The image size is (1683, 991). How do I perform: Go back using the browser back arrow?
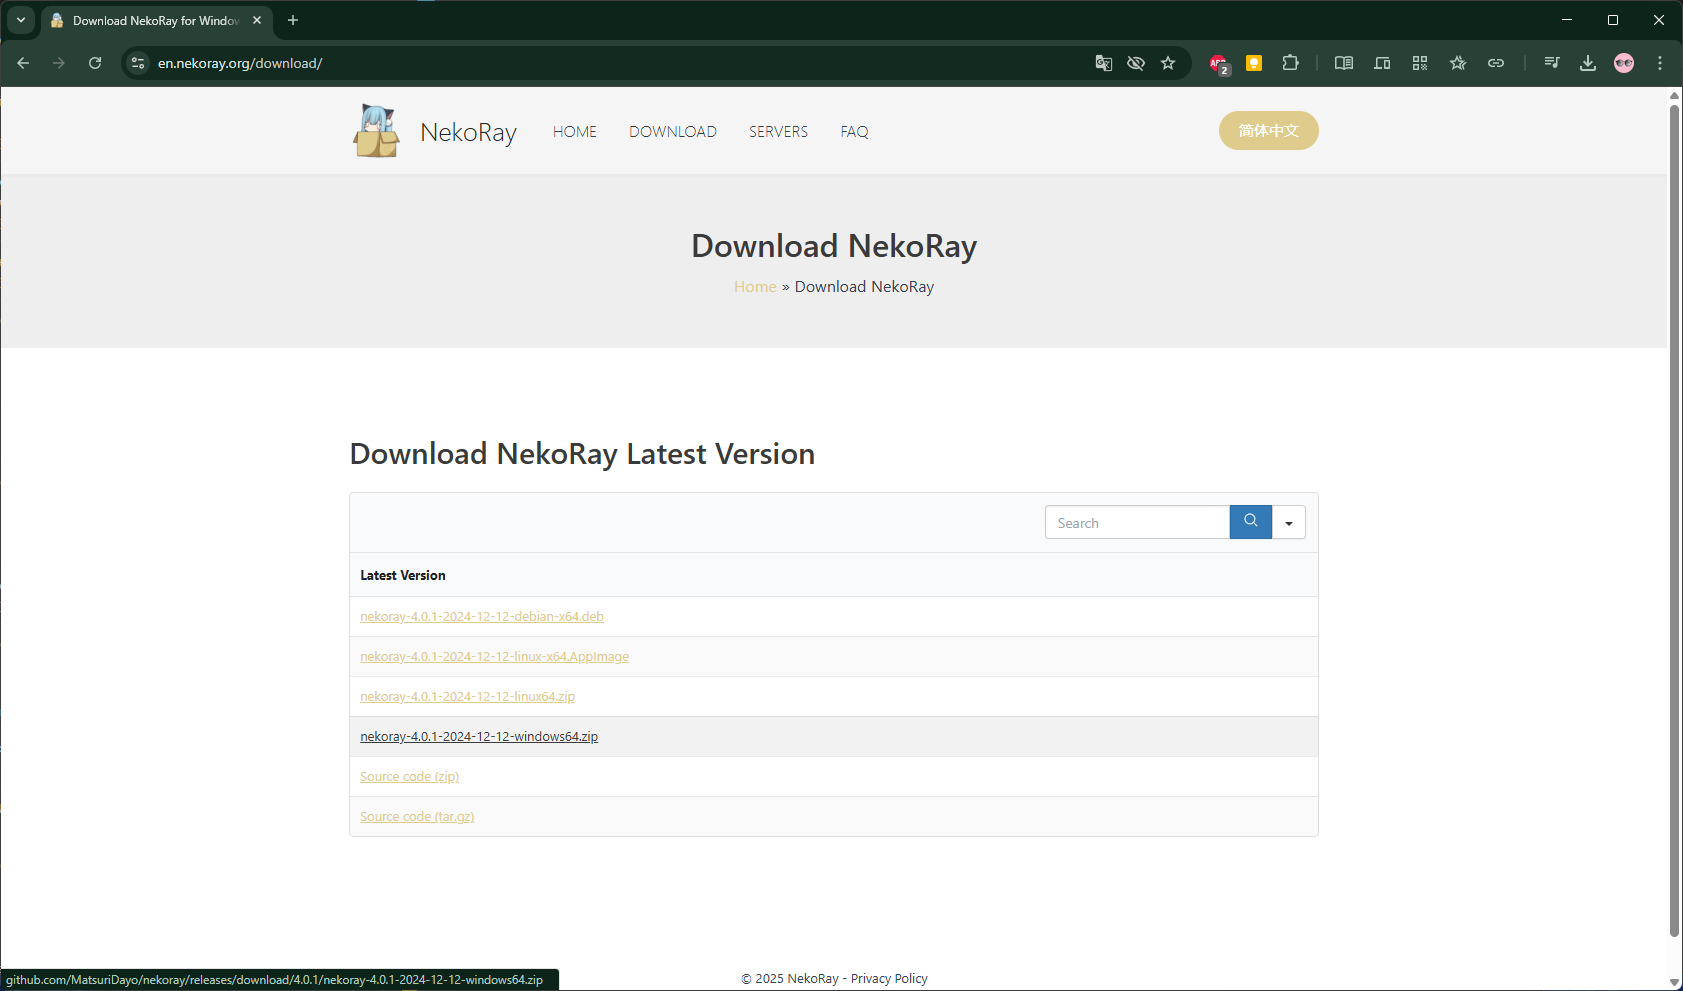pos(23,63)
